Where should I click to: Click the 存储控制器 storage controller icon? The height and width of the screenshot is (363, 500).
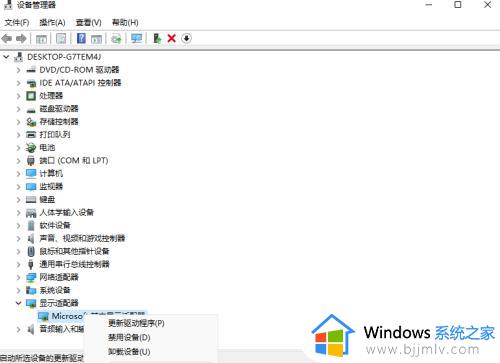[x=31, y=122]
